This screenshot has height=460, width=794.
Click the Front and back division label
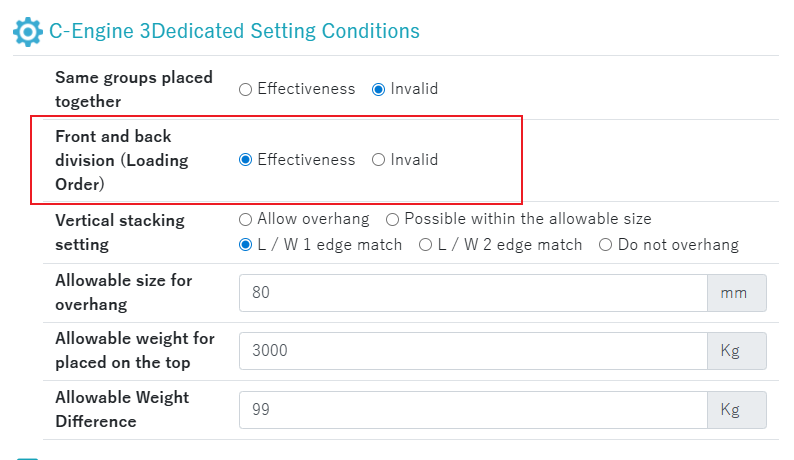[122, 160]
